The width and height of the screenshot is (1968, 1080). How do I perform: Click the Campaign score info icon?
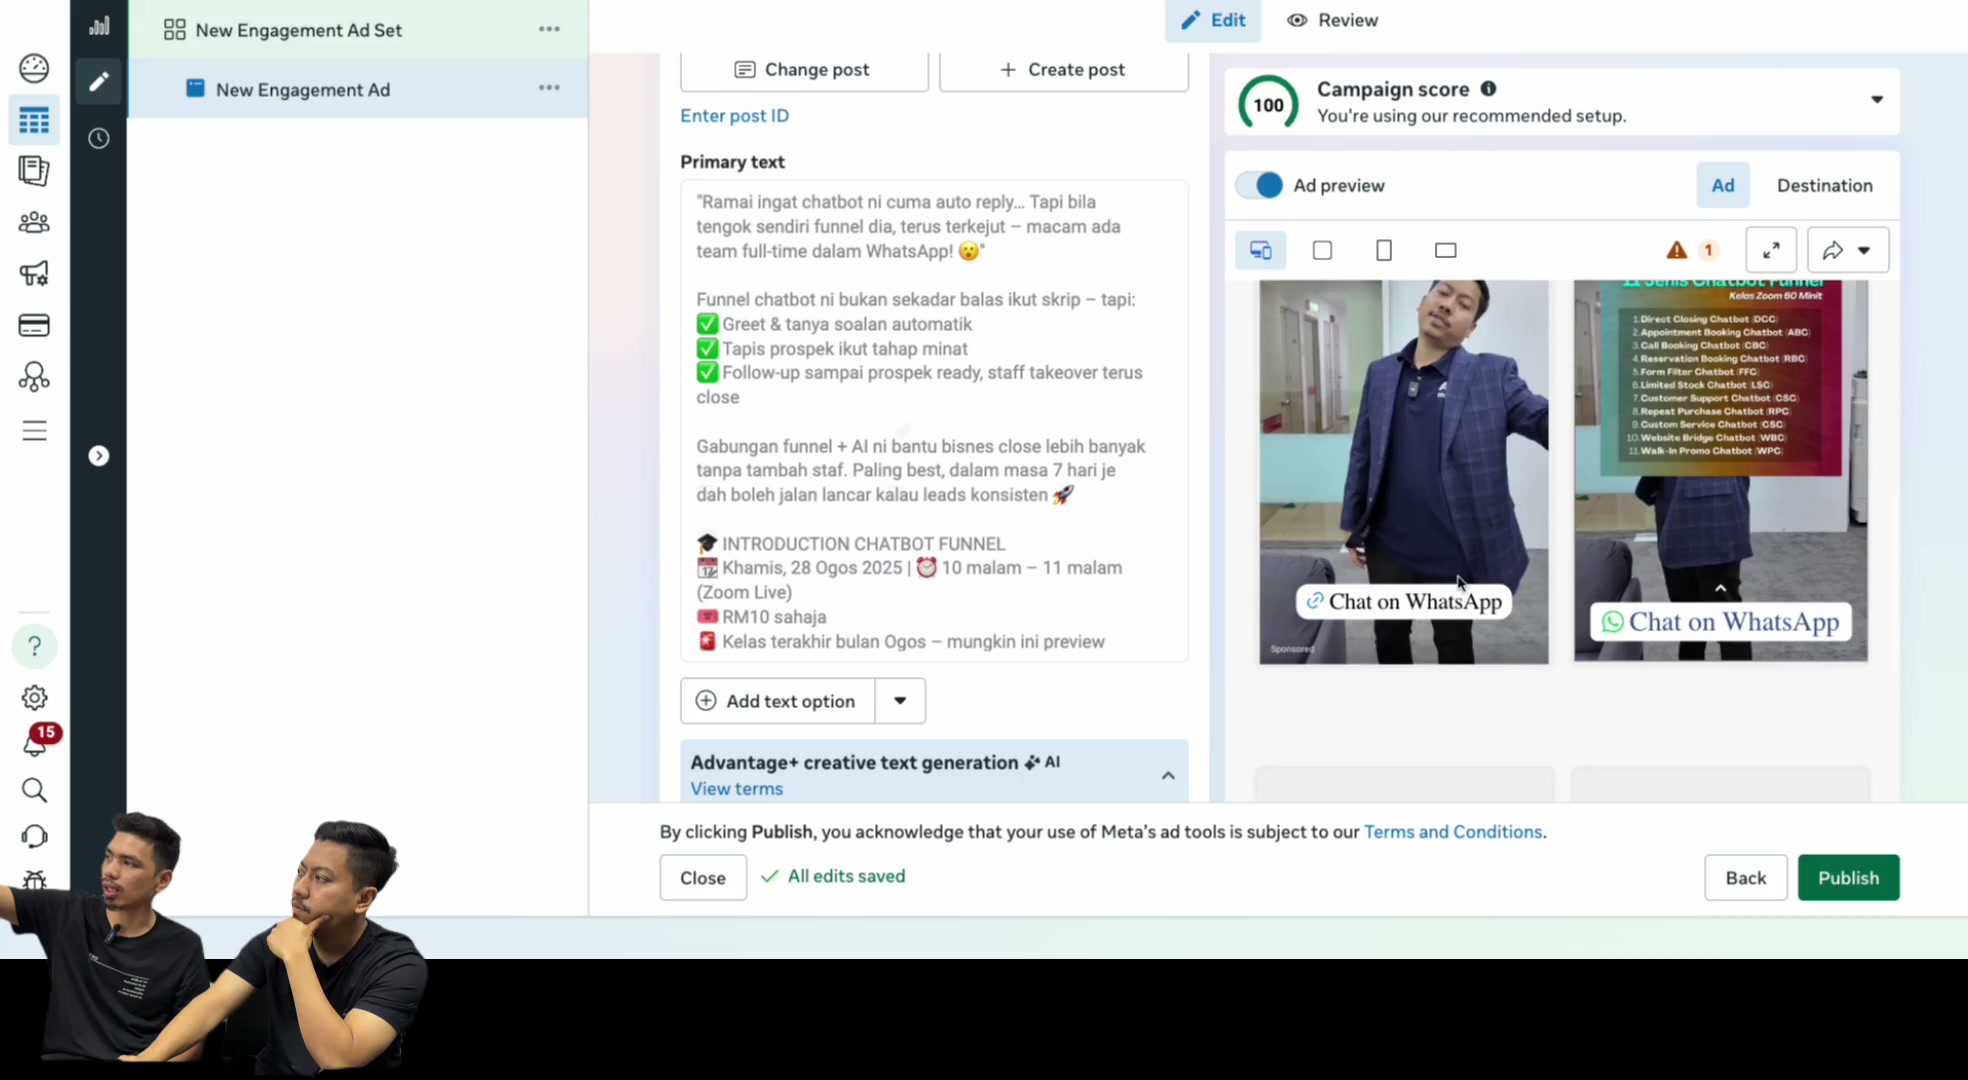point(1488,88)
